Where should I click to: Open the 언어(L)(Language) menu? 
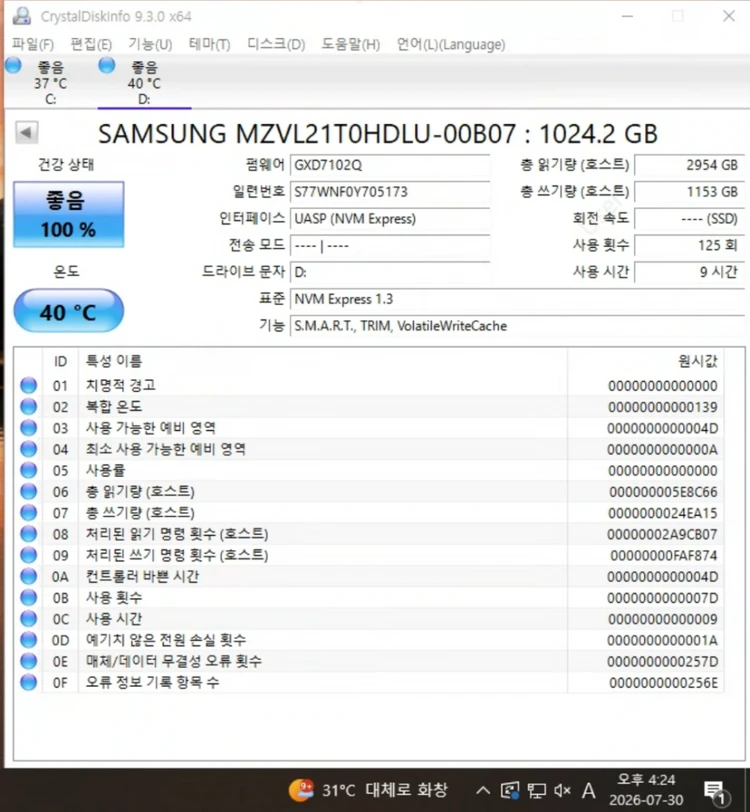451,45
